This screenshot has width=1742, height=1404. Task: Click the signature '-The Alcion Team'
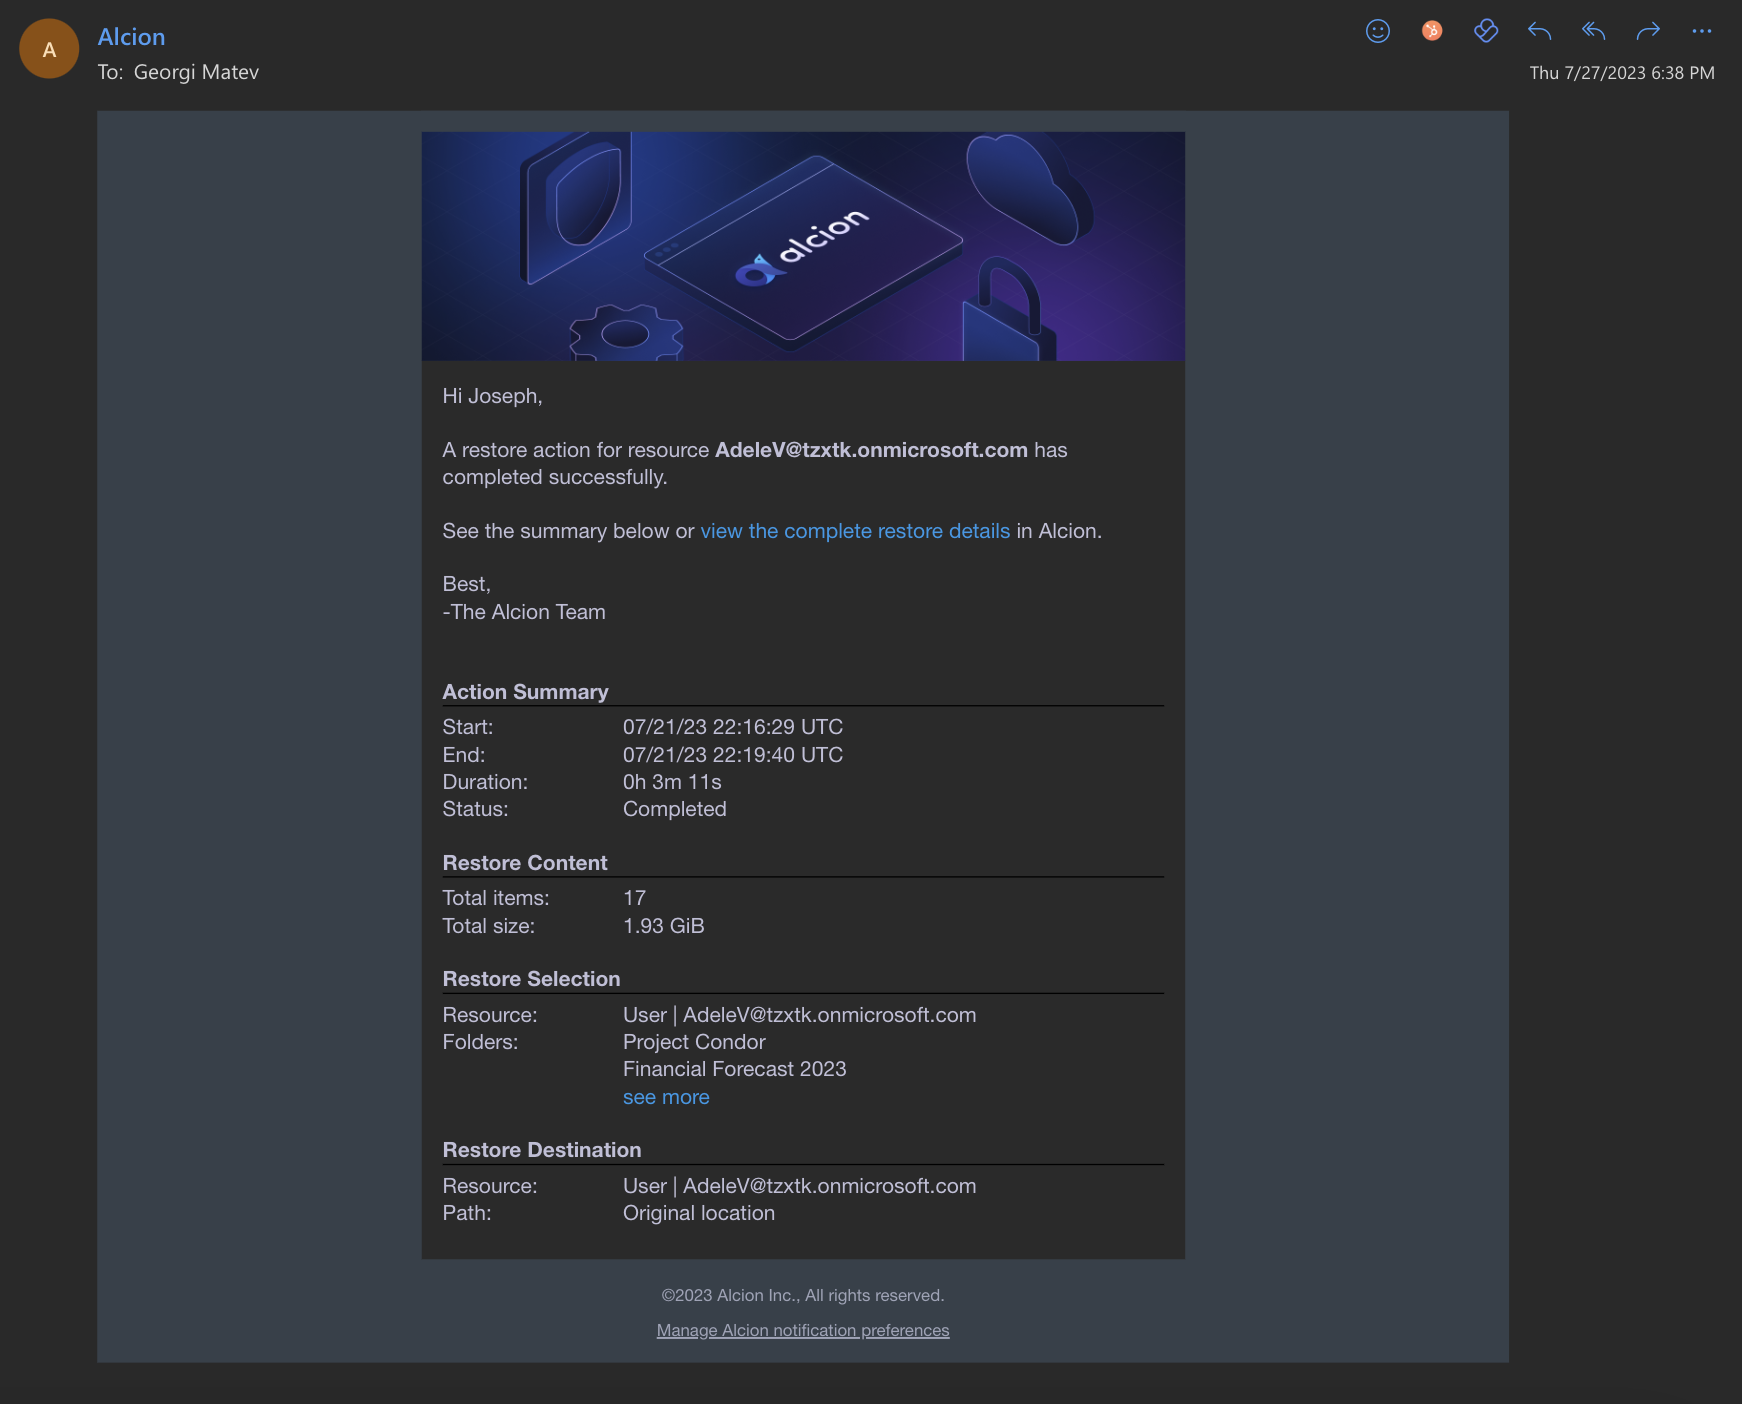pyautogui.click(x=524, y=612)
